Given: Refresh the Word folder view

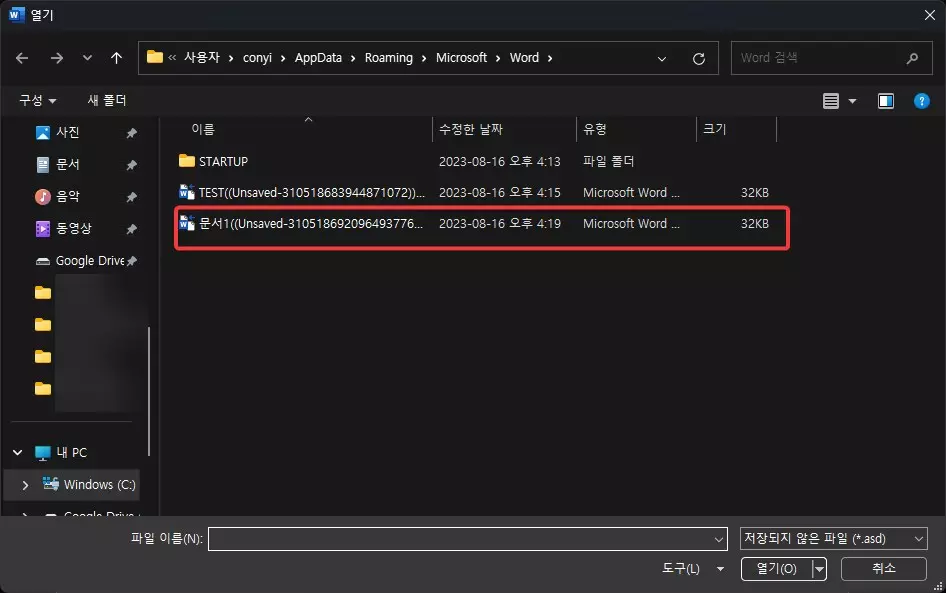Looking at the screenshot, I should pos(698,57).
